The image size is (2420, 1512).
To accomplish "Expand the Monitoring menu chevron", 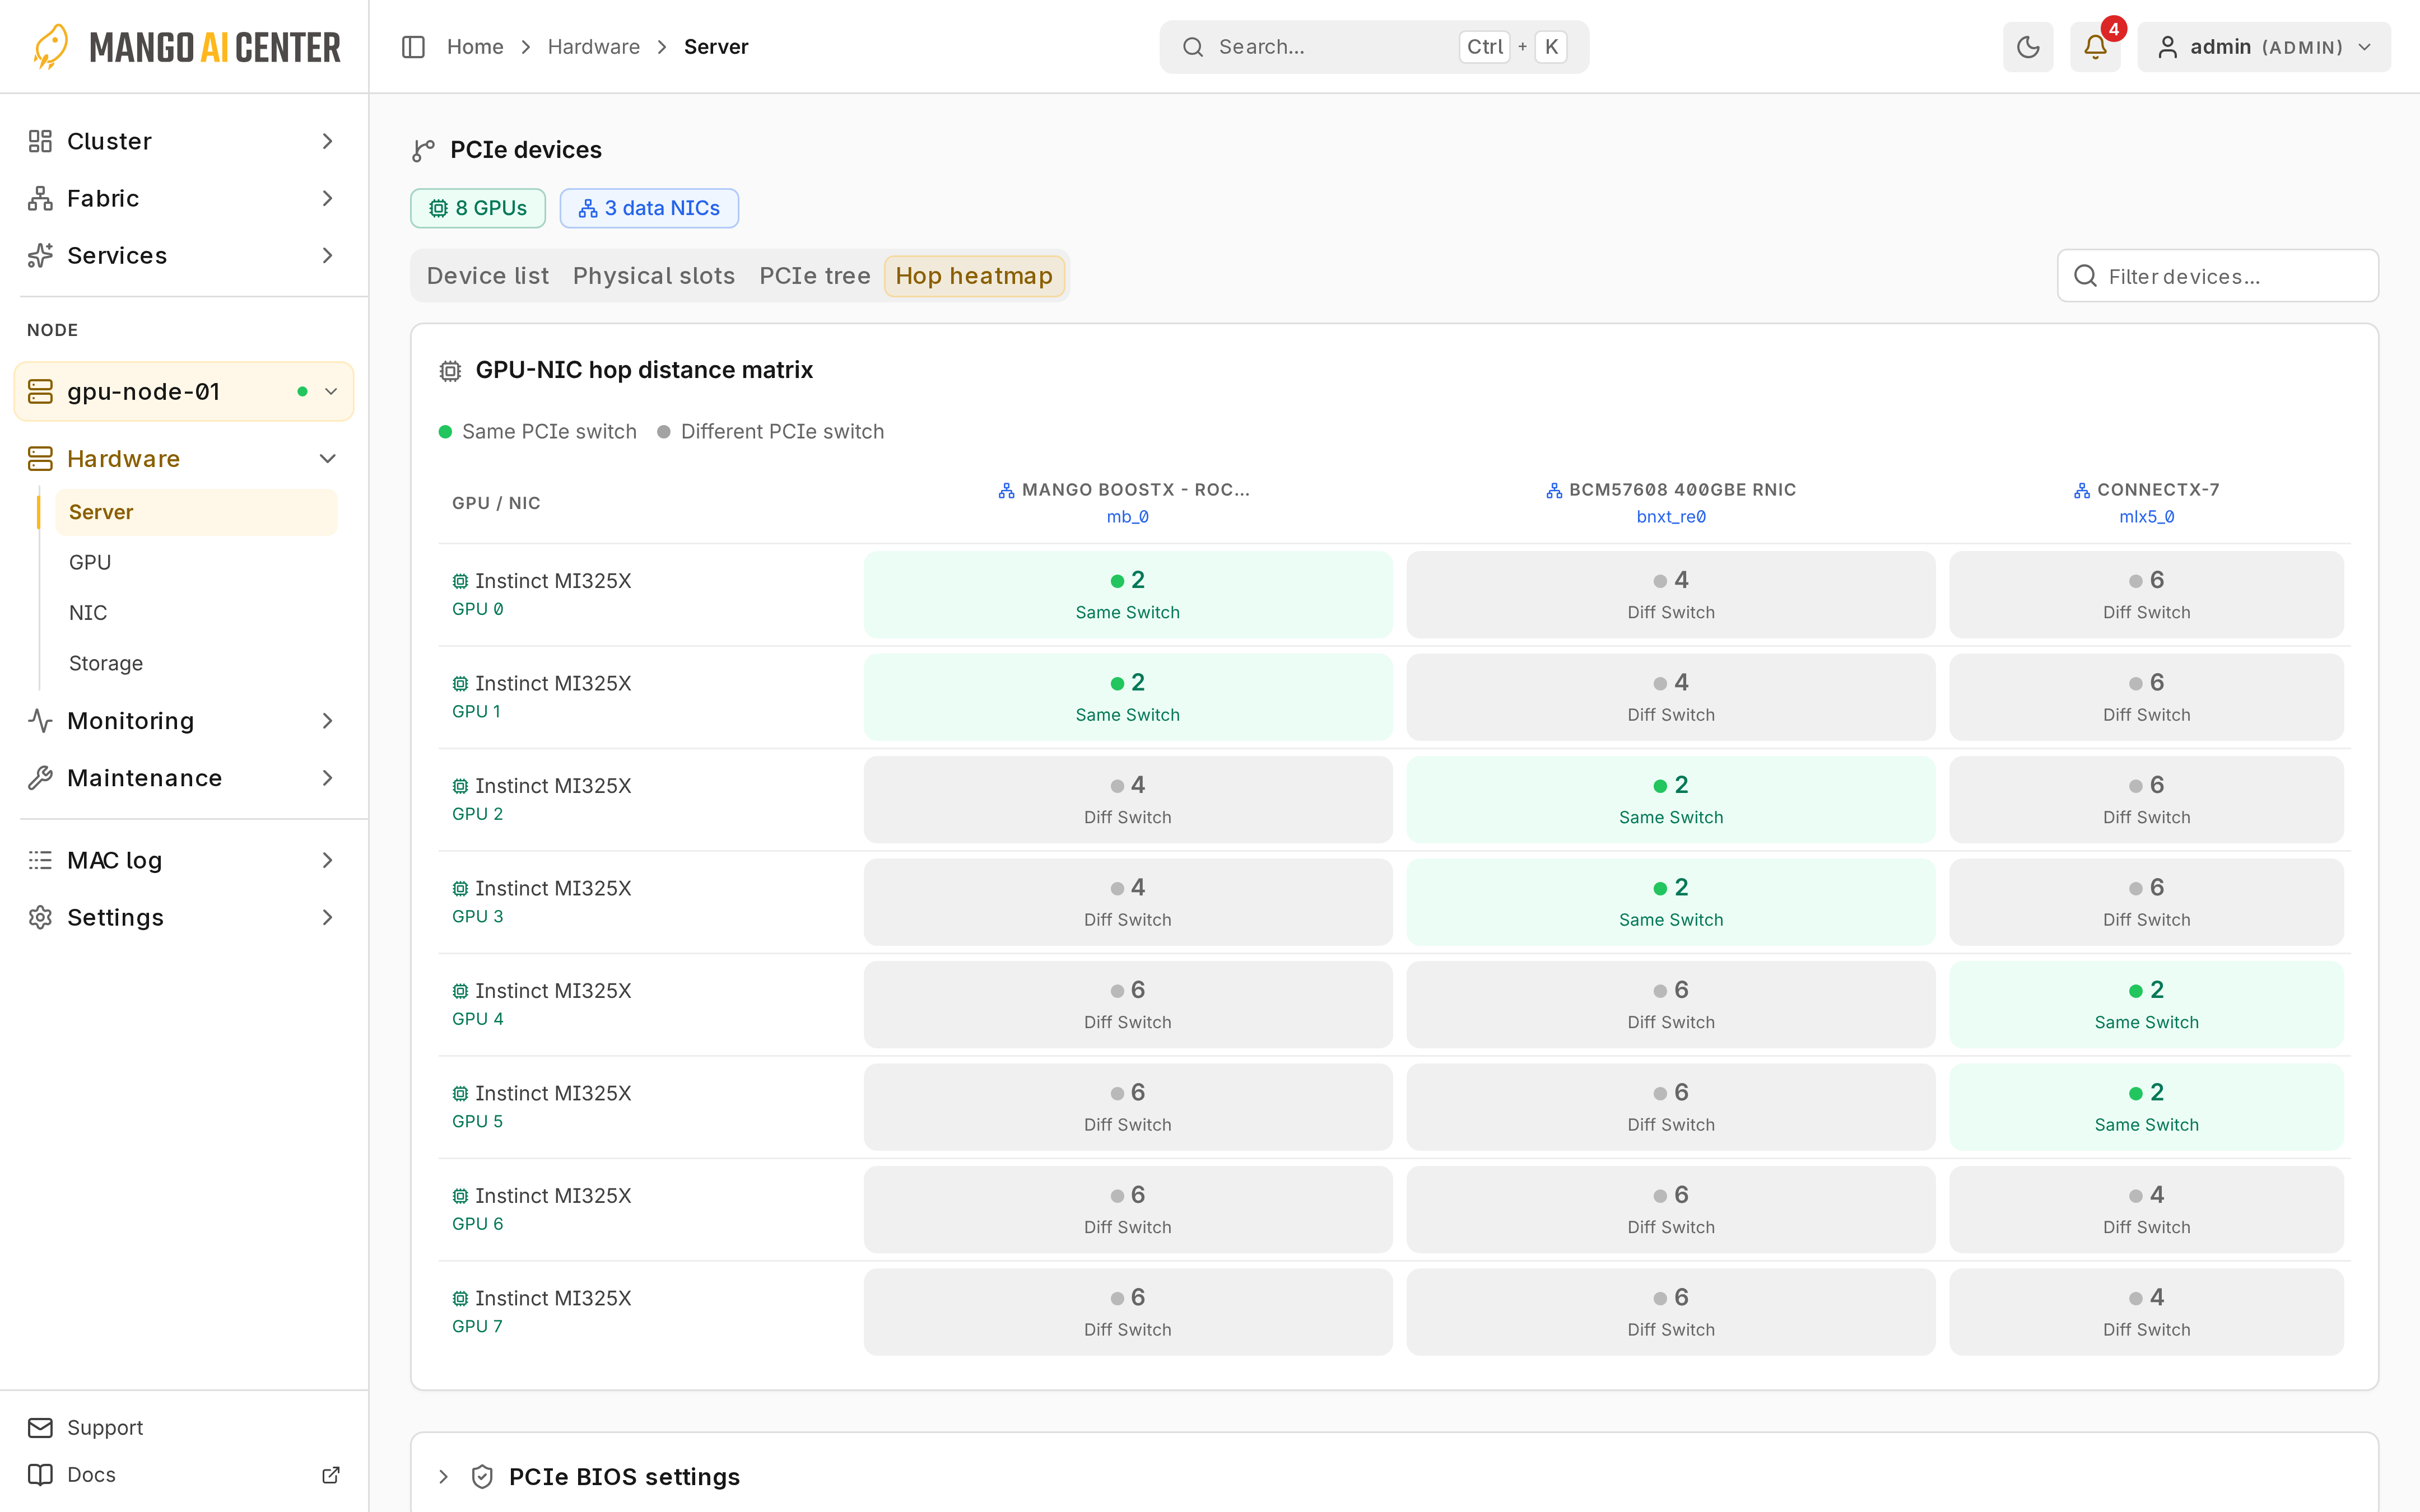I will 327,720.
